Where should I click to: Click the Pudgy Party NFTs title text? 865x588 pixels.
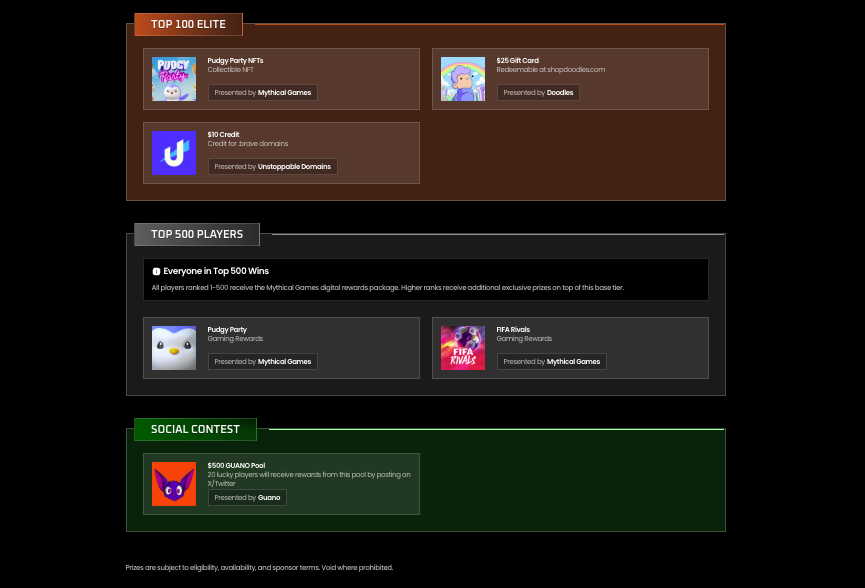coord(236,61)
